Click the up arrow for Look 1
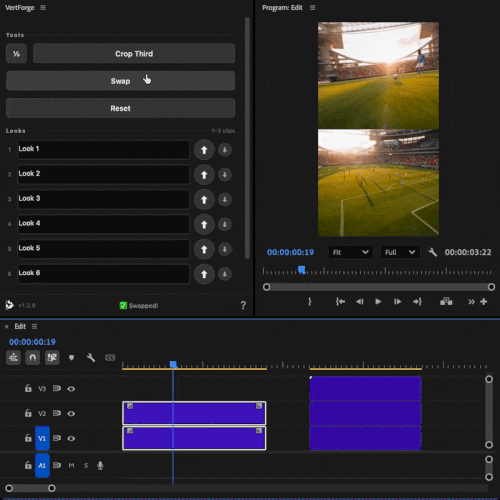Viewport: 500px width, 500px height. (204, 150)
